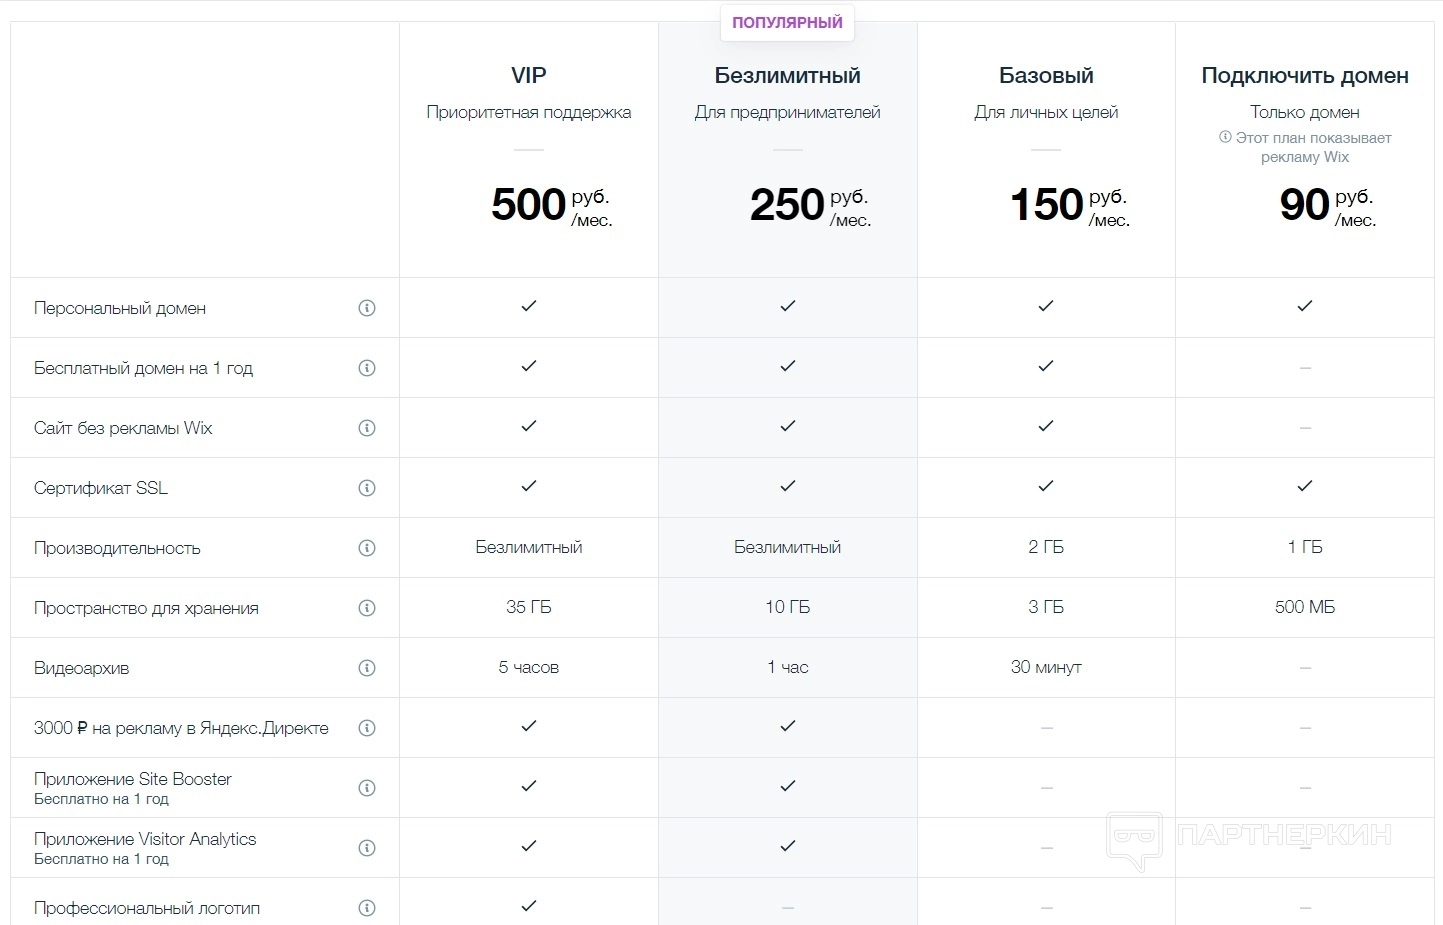Image resolution: width=1443 pixels, height=925 pixels.
Task: Click info icon for Приложение Site Booster
Action: [367, 788]
